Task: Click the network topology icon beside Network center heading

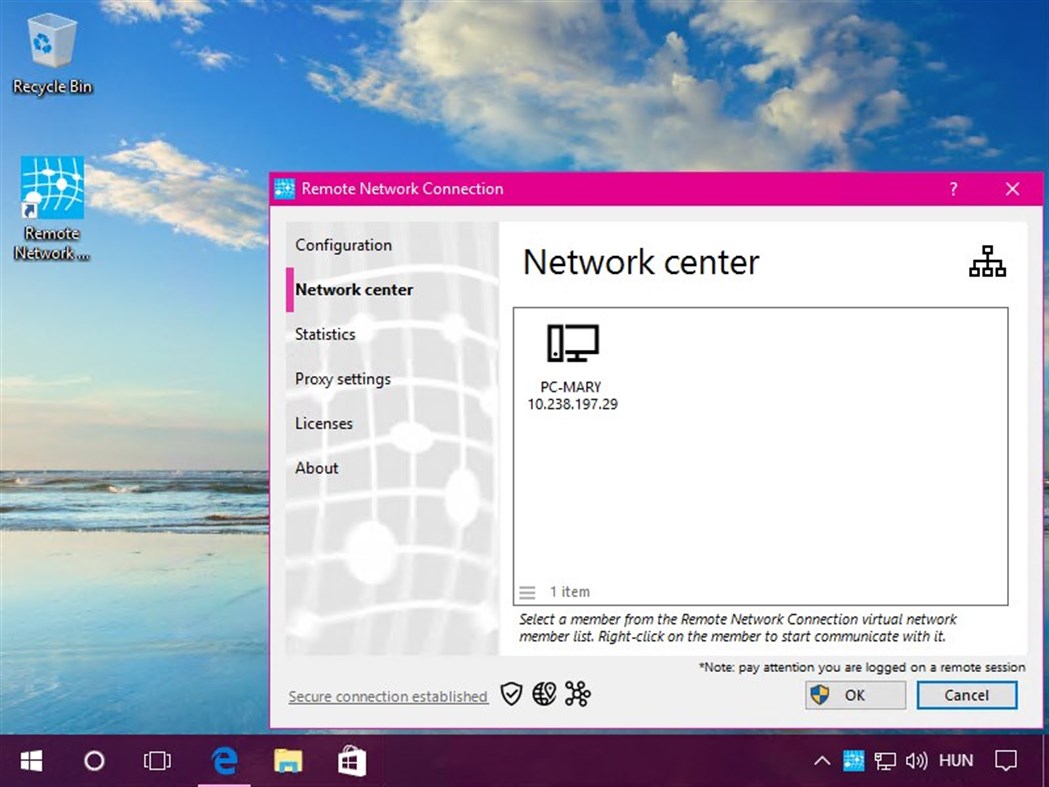Action: click(x=987, y=262)
